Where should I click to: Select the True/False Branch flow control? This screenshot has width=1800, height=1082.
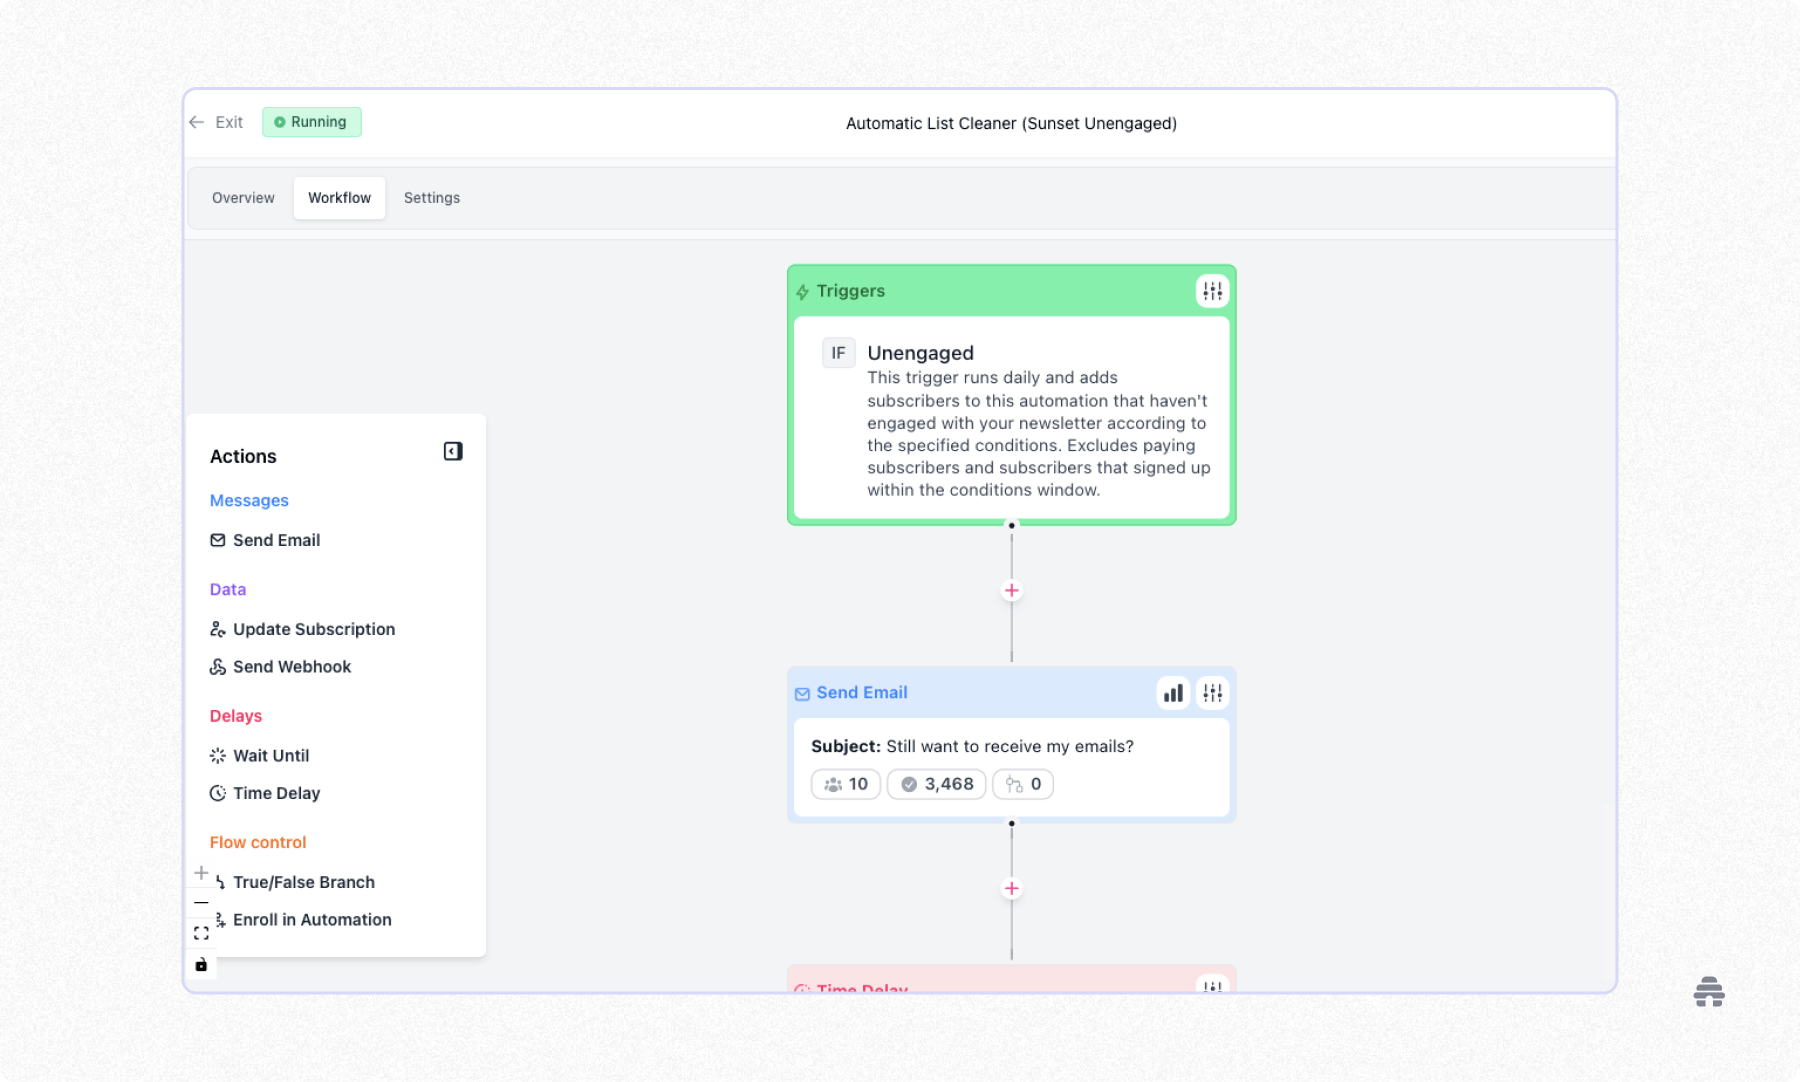click(x=303, y=882)
